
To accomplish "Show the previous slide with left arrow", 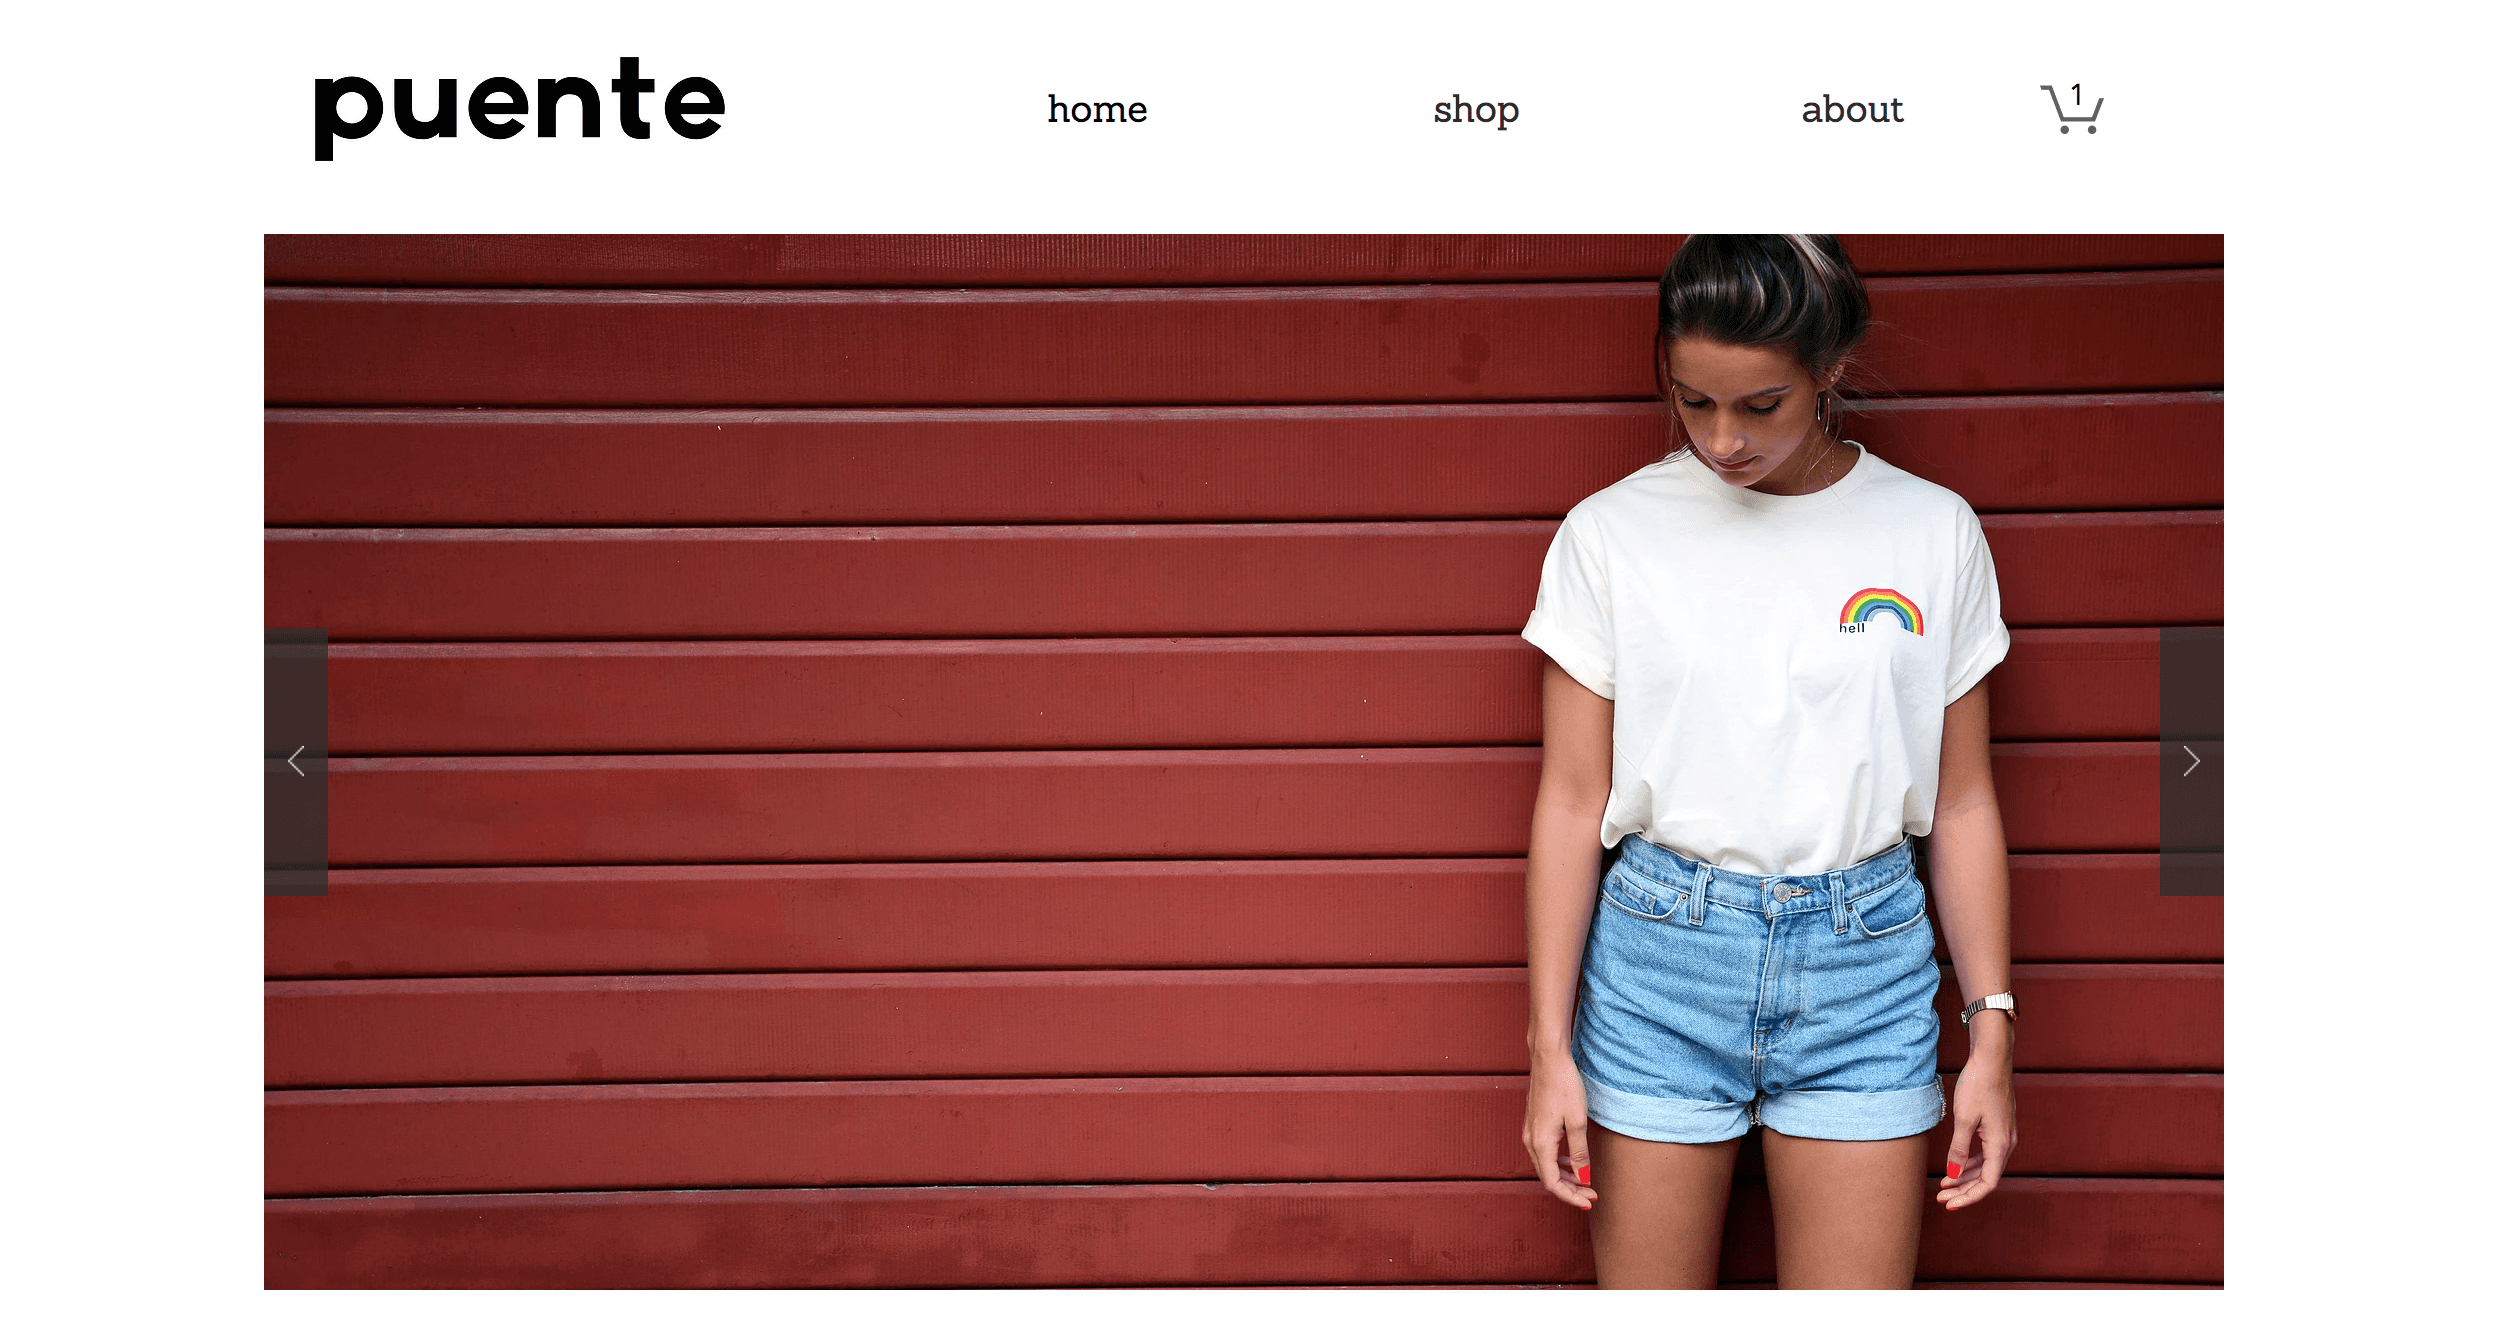I will tap(296, 761).
